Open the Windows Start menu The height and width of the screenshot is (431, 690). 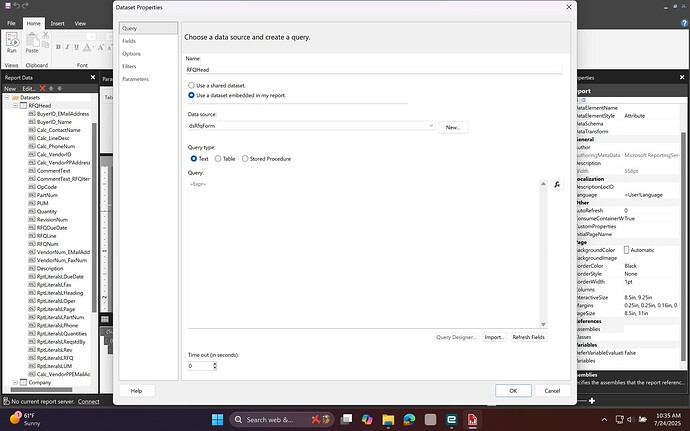[x=217, y=420]
